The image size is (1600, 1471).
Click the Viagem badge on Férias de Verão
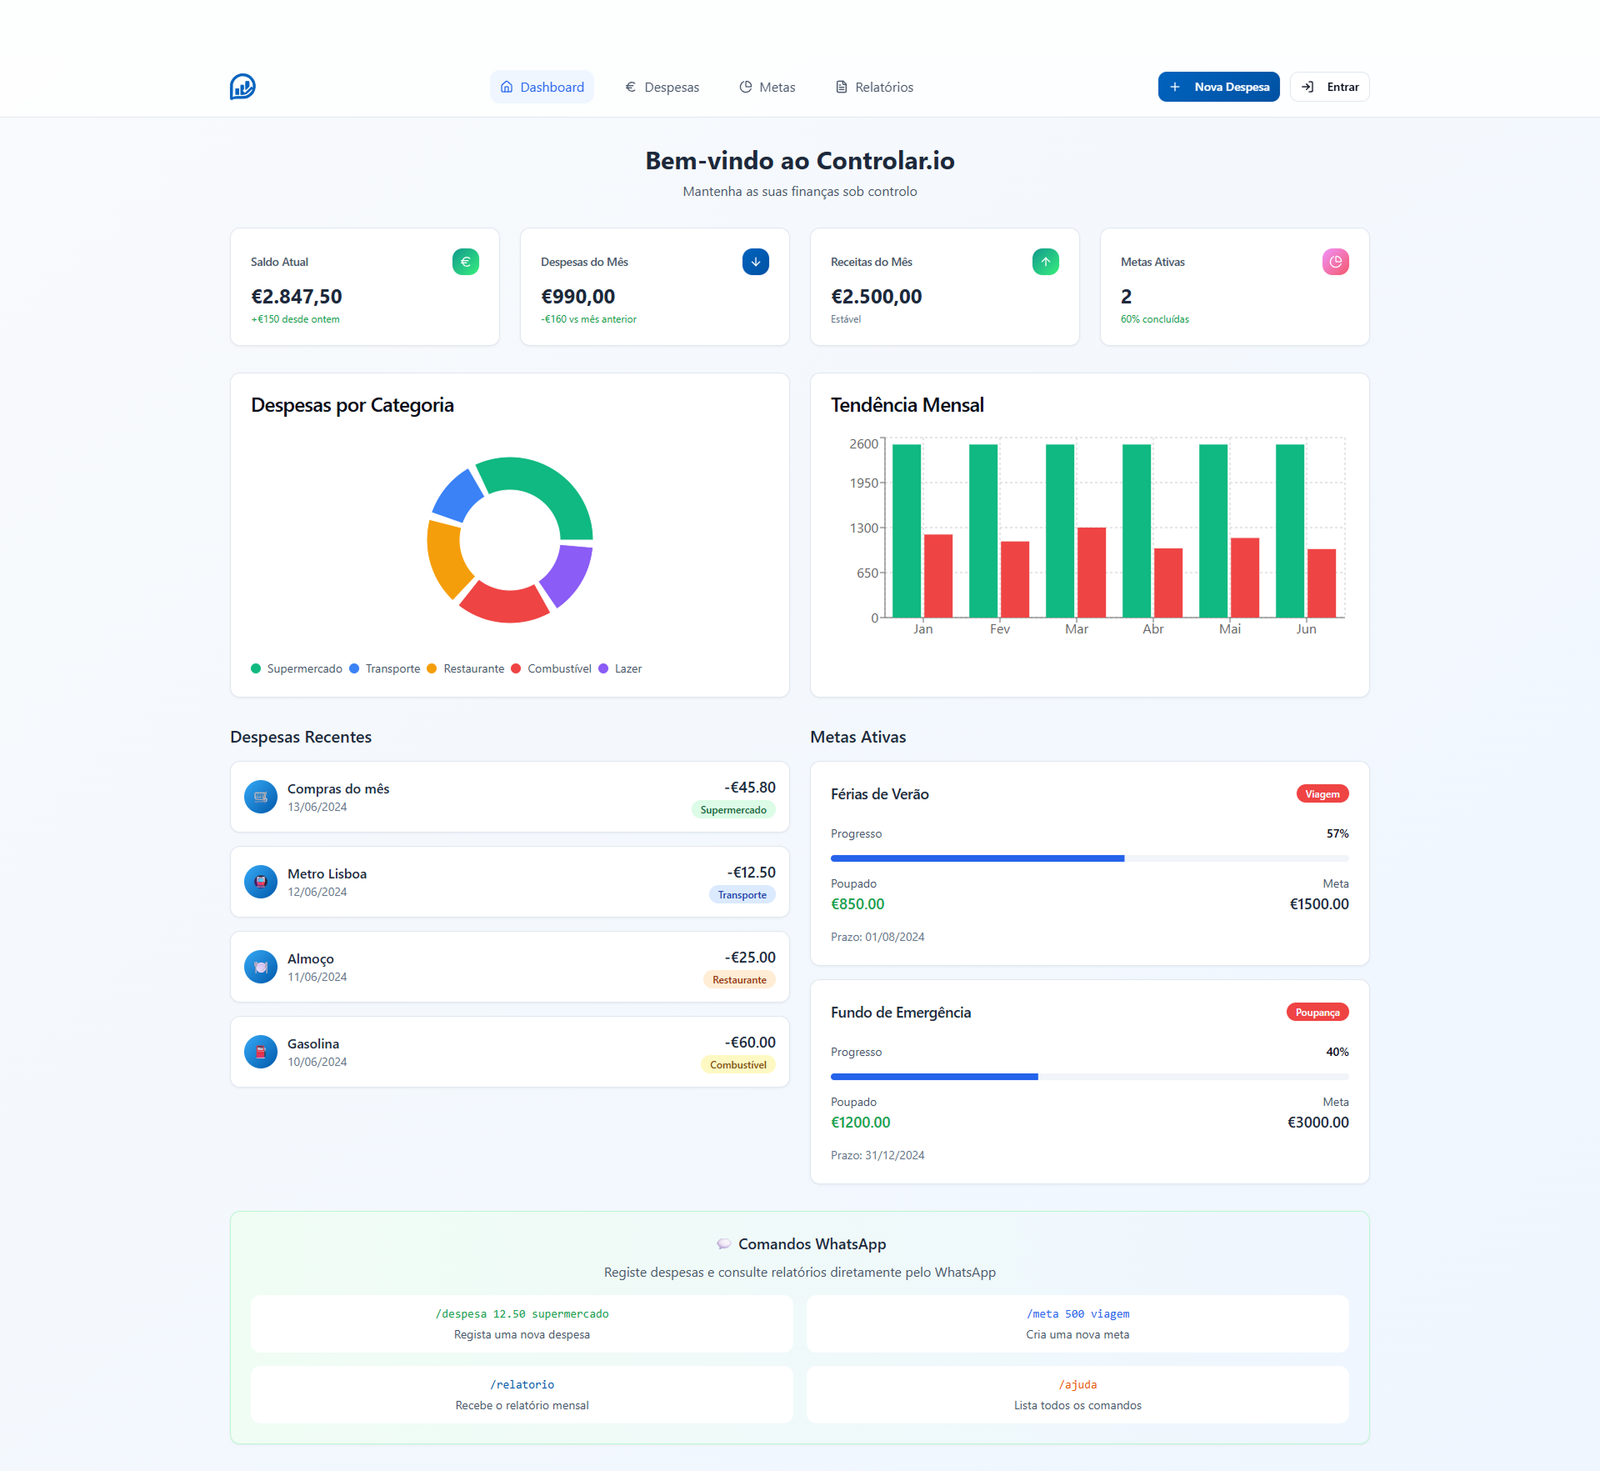(1322, 794)
